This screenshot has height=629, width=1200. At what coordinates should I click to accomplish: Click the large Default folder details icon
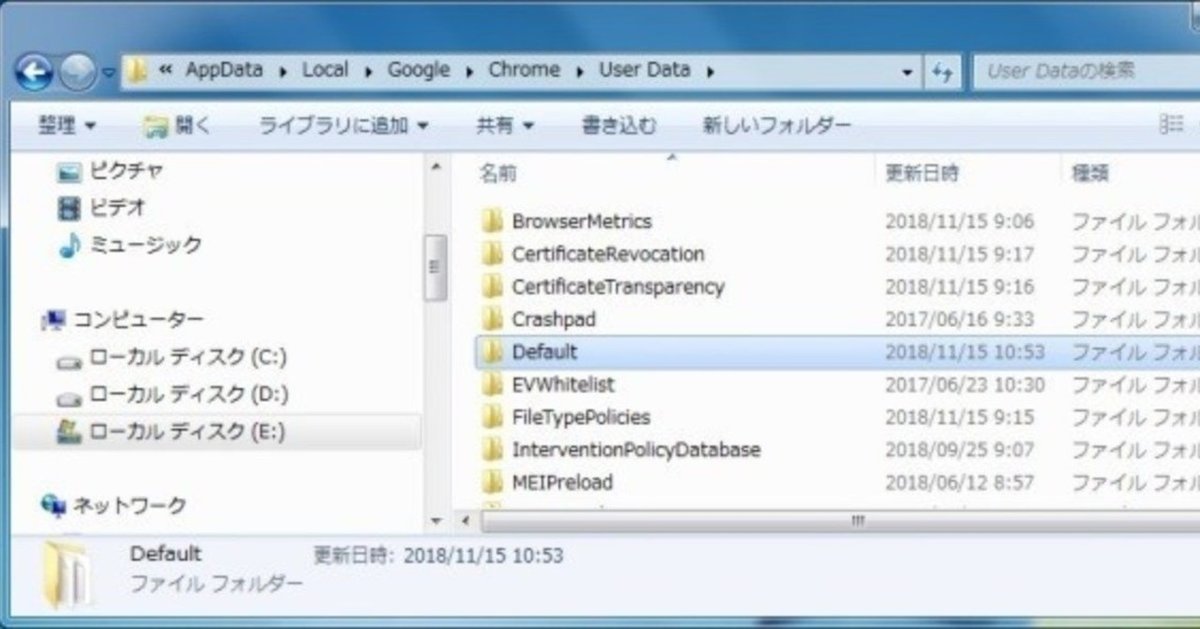click(x=68, y=575)
